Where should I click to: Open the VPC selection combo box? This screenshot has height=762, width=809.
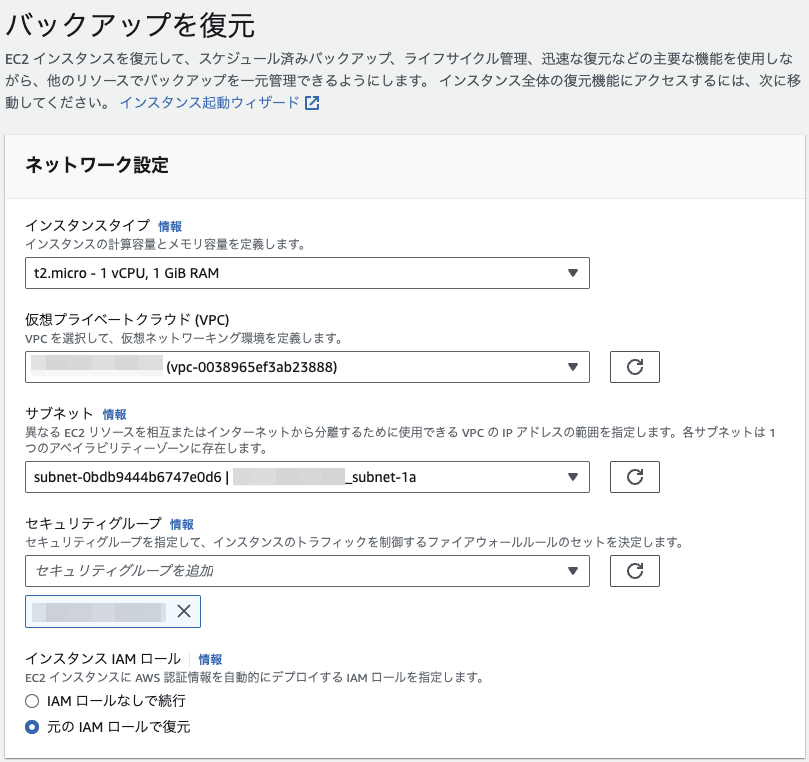(x=300, y=367)
